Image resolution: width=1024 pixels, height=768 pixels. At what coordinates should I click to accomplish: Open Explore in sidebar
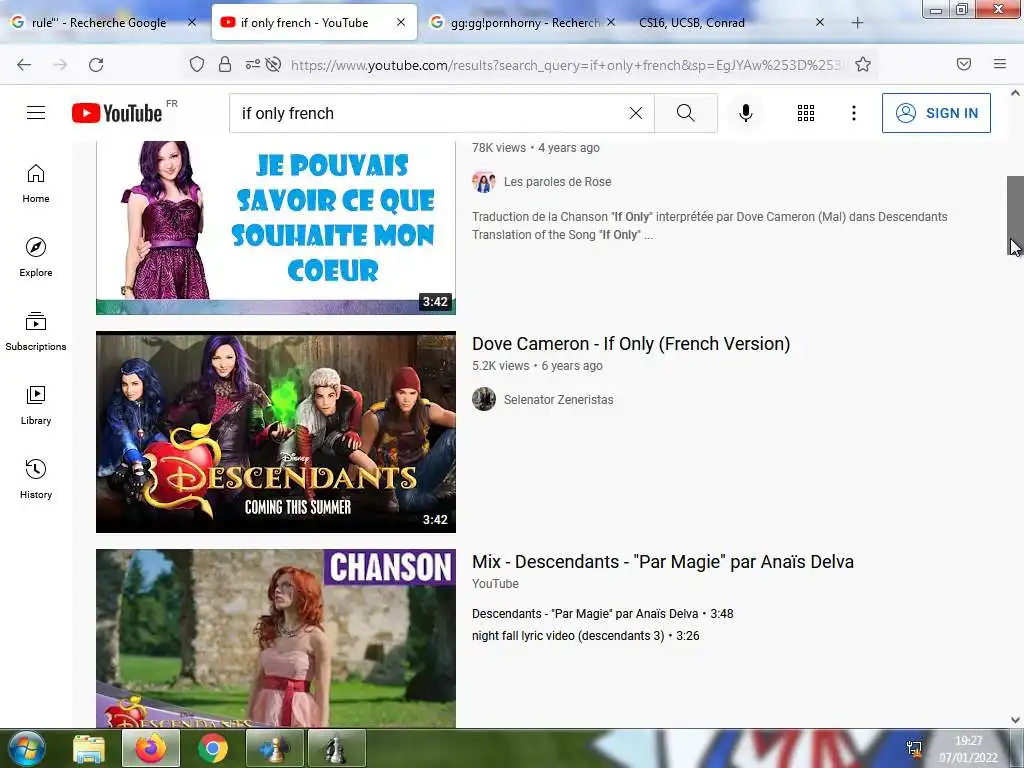(x=36, y=257)
